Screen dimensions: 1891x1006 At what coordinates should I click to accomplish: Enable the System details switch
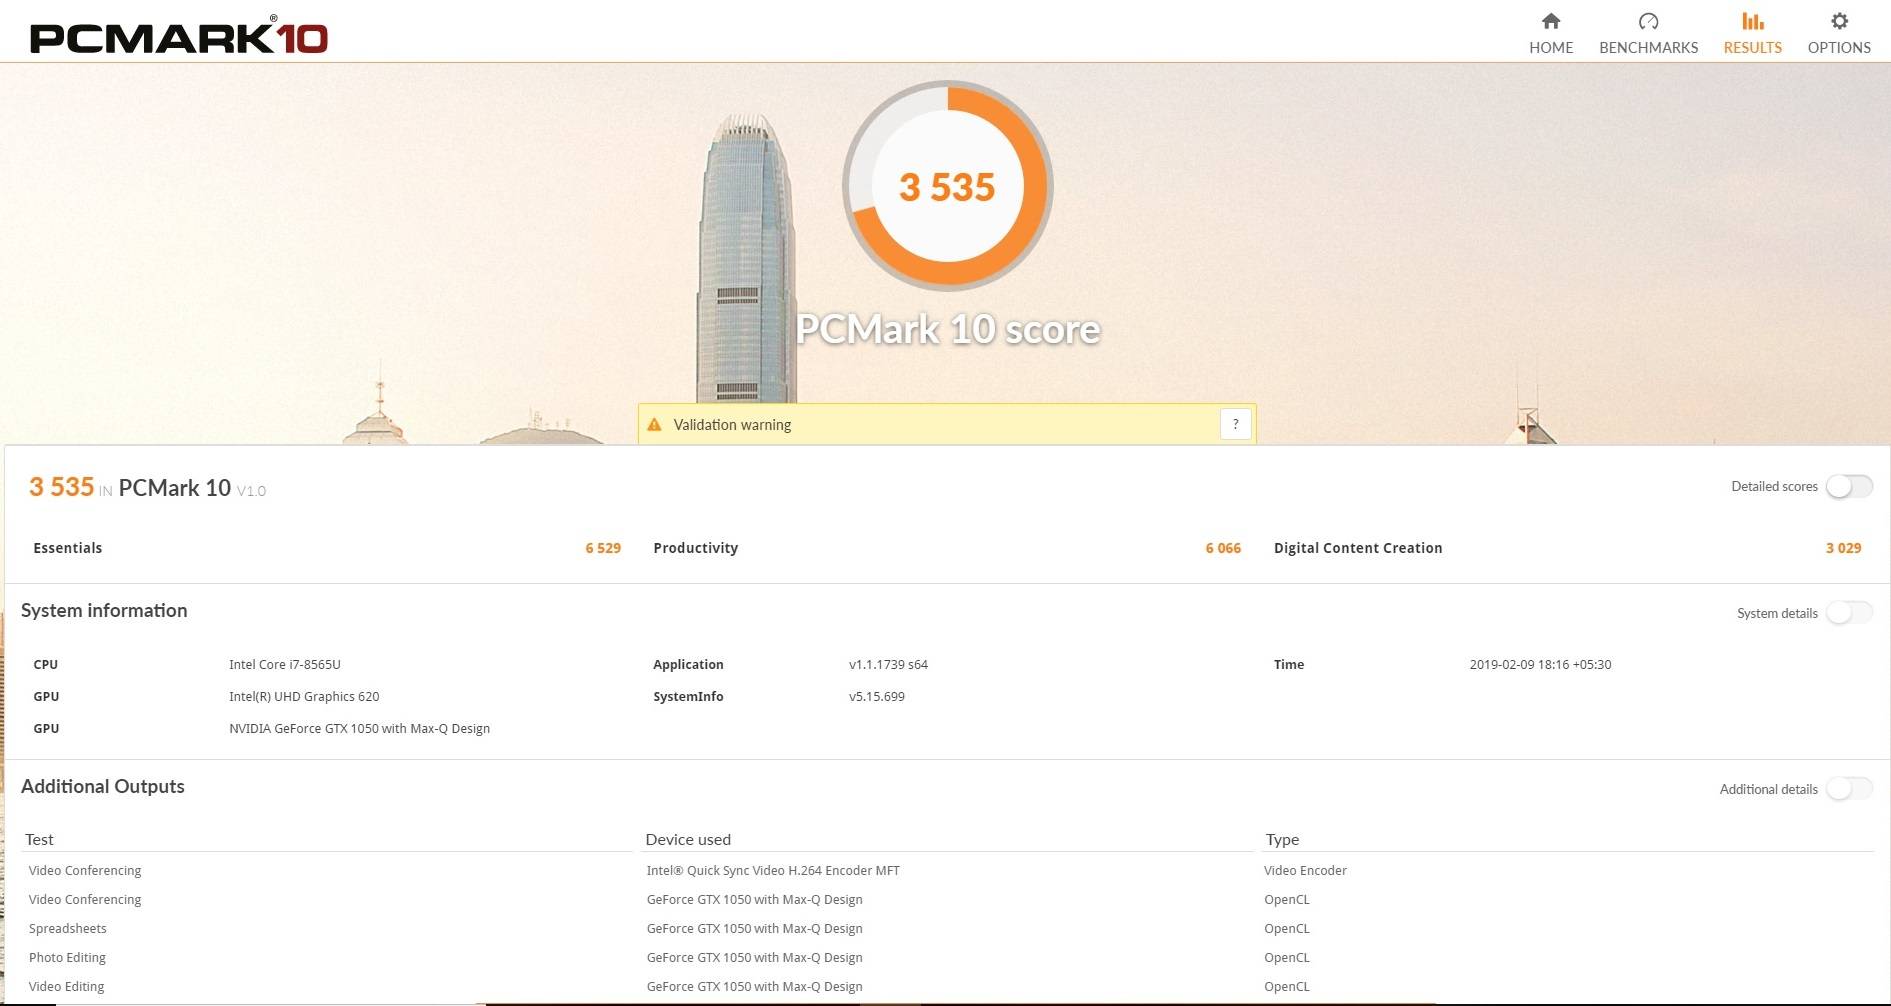pos(1849,613)
